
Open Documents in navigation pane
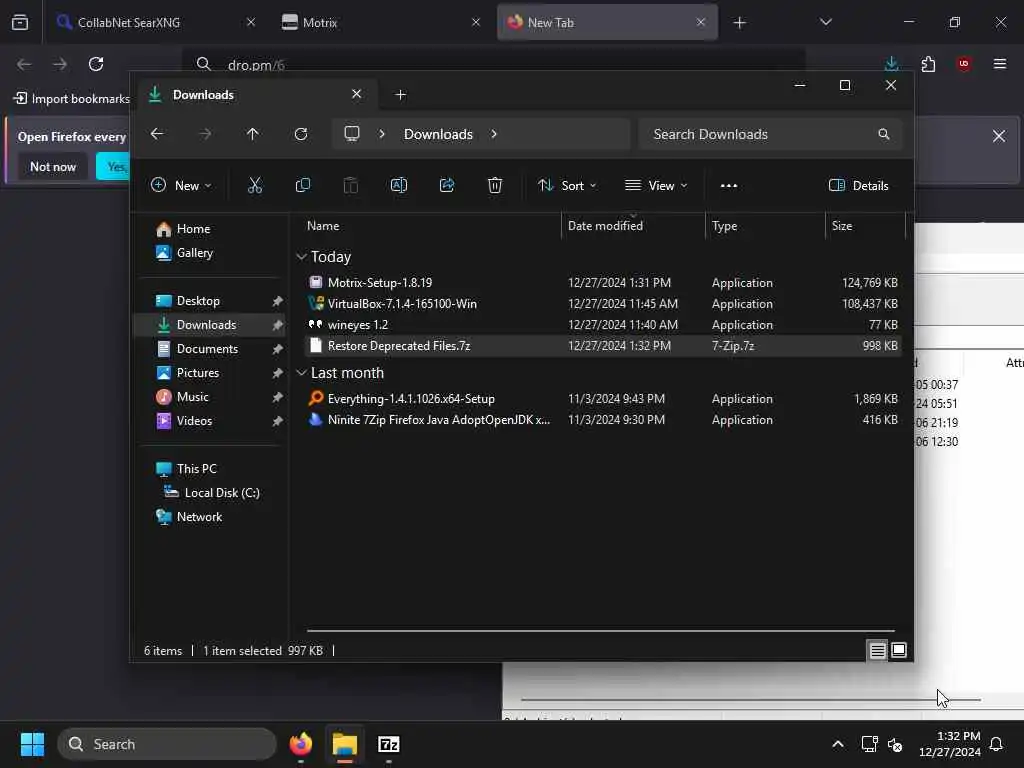click(x=207, y=349)
